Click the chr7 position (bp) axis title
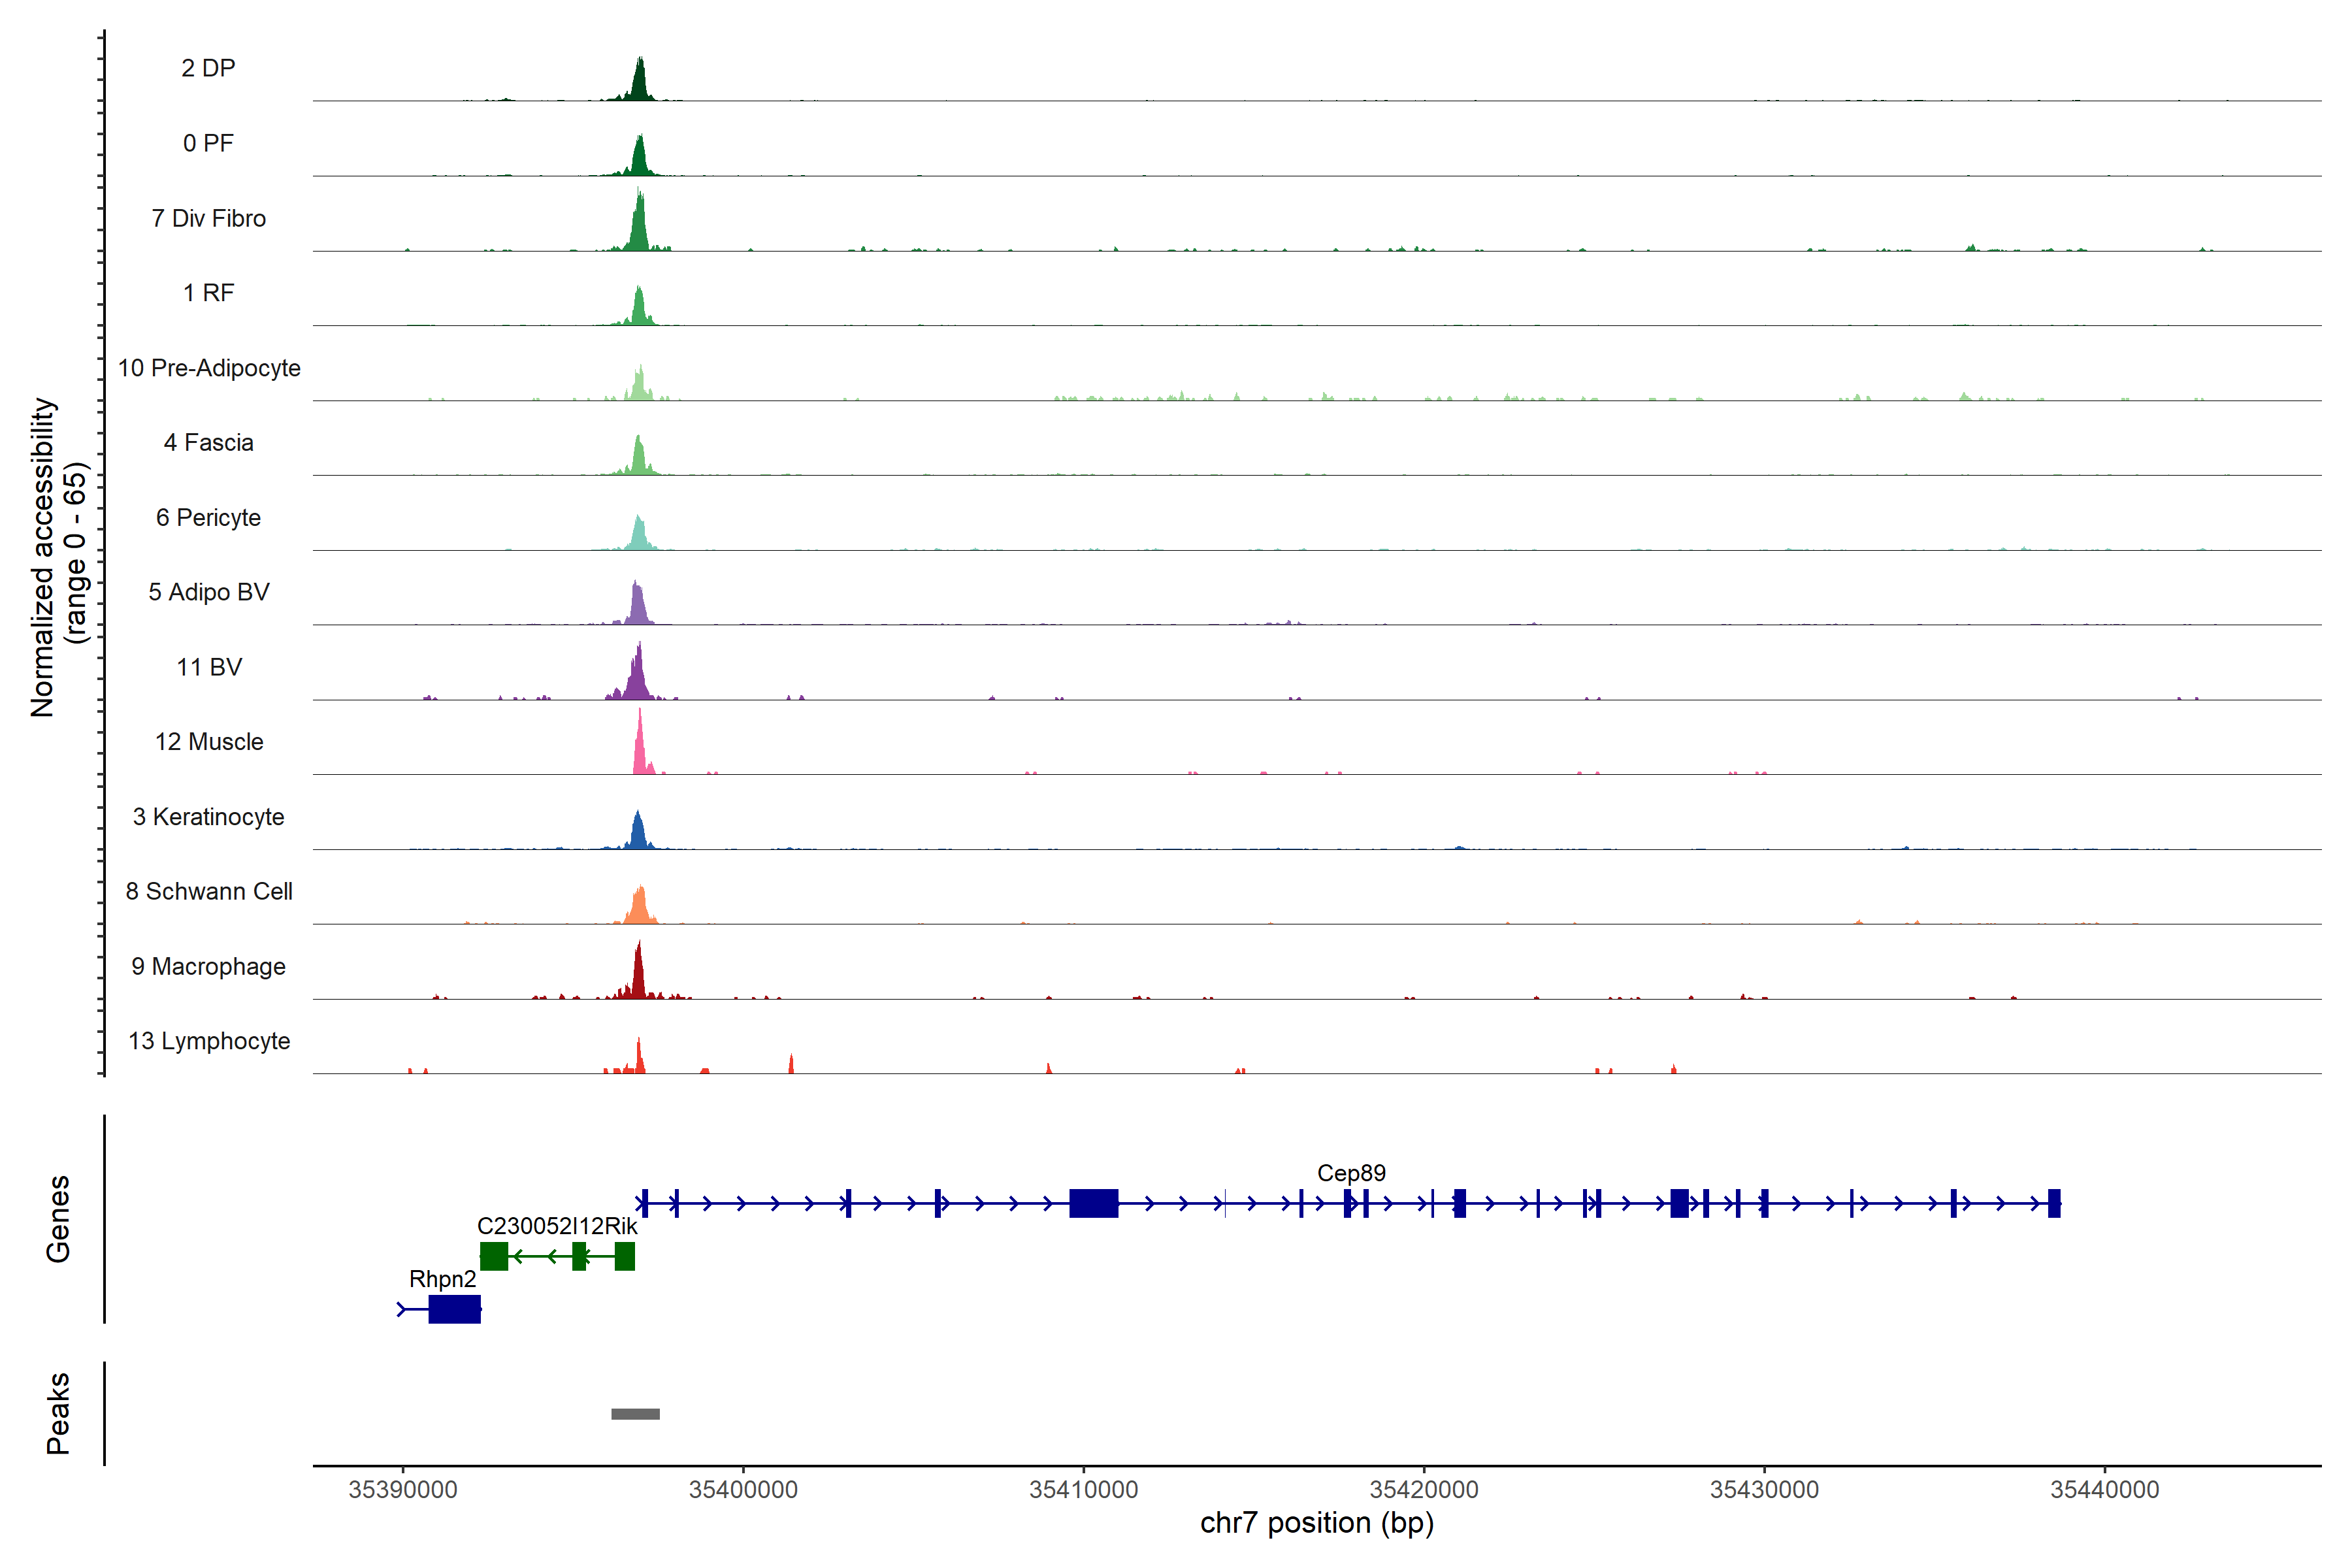Viewport: 2352px width, 1568px height. pos(1316,1523)
